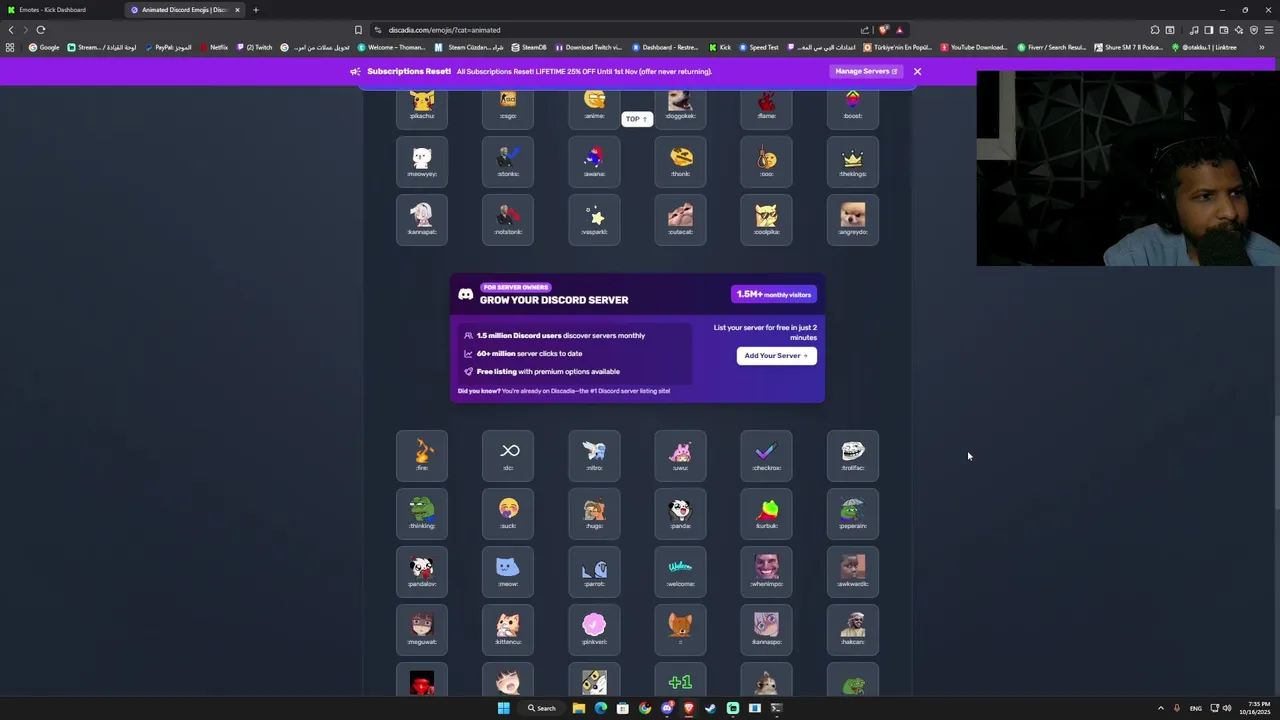
Task: Pick the :awkwardk: emoji
Action: (x=852, y=572)
